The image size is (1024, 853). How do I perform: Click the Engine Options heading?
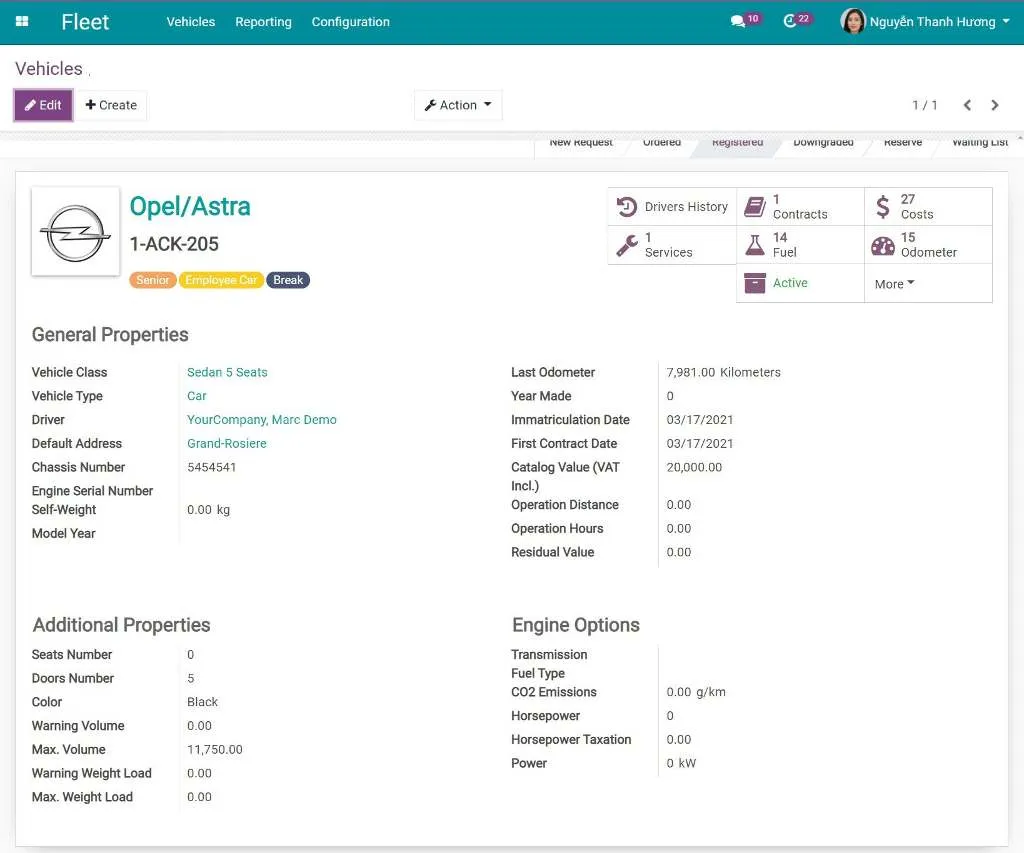coord(576,625)
